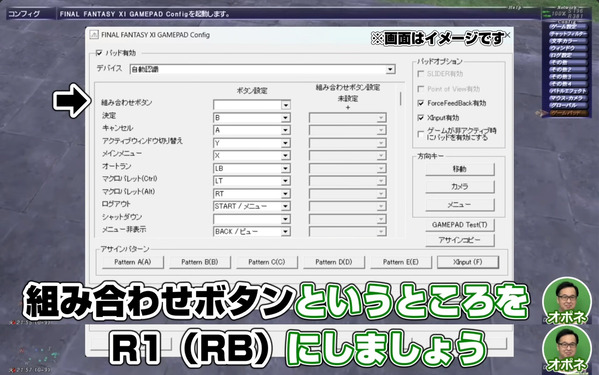Open the メインメニュー dropdown showing X
Screen dimensions: 599x375
pos(252,155)
